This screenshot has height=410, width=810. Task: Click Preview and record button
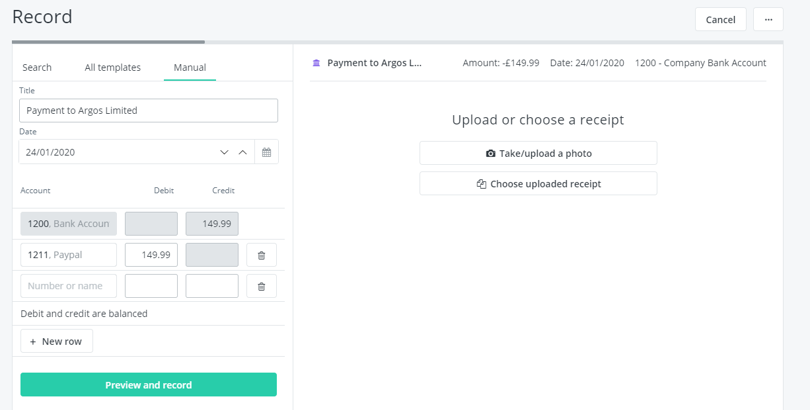(x=148, y=385)
